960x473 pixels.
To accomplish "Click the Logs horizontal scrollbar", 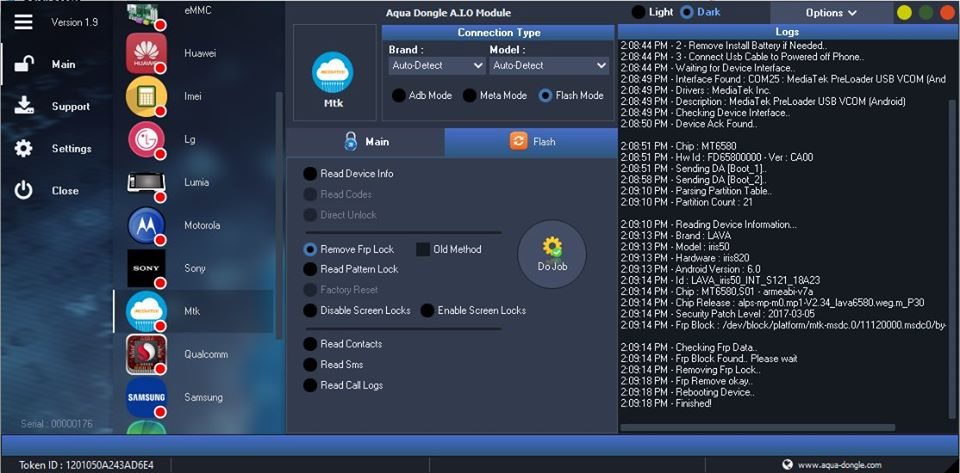I will [758, 428].
